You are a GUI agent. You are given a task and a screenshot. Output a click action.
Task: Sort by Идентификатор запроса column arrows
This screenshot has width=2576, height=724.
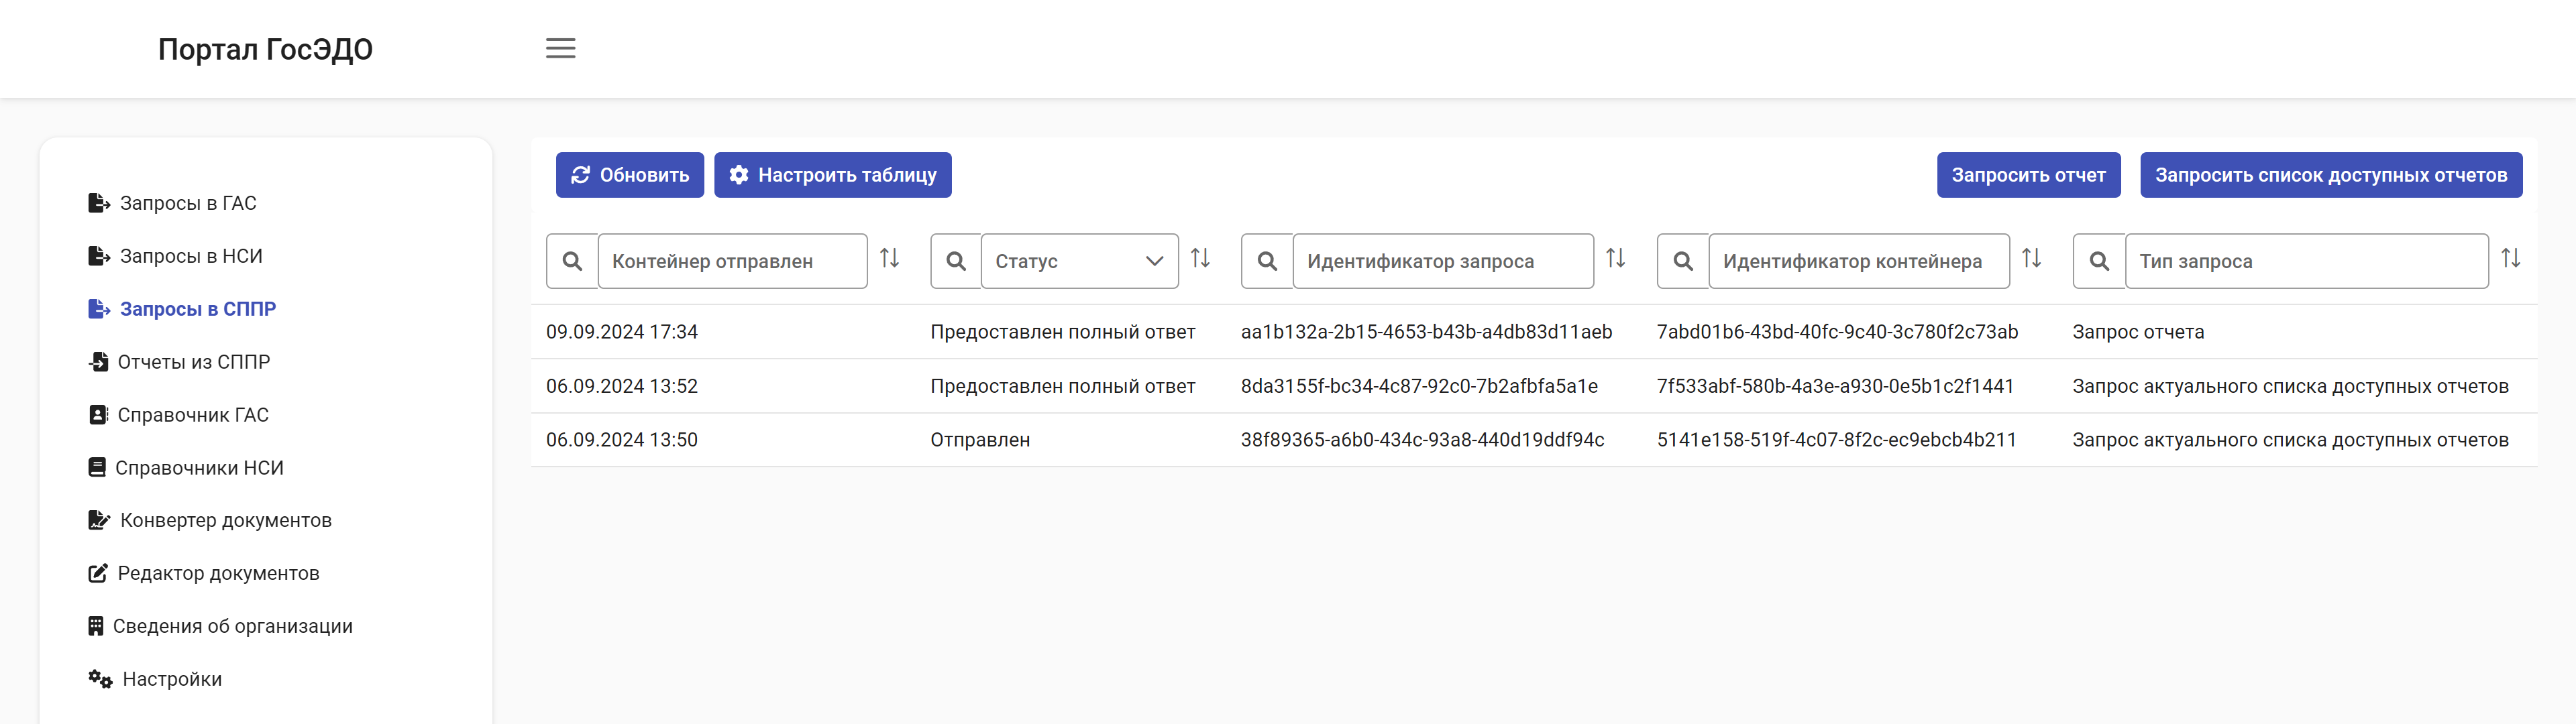1615,259
